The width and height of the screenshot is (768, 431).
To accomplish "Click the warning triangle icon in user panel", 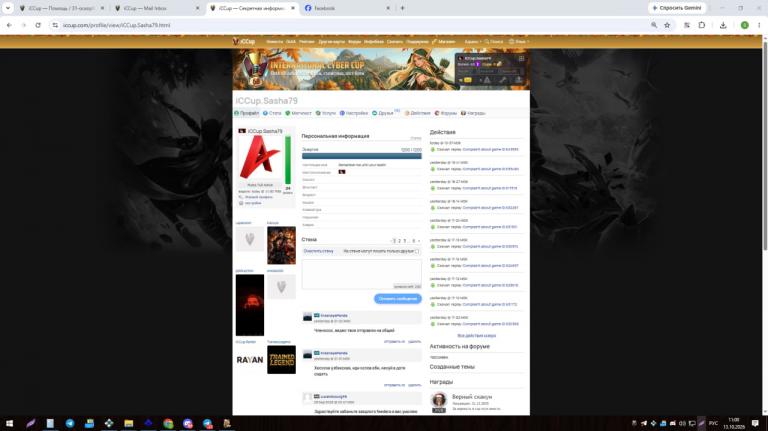I will tap(487, 80).
